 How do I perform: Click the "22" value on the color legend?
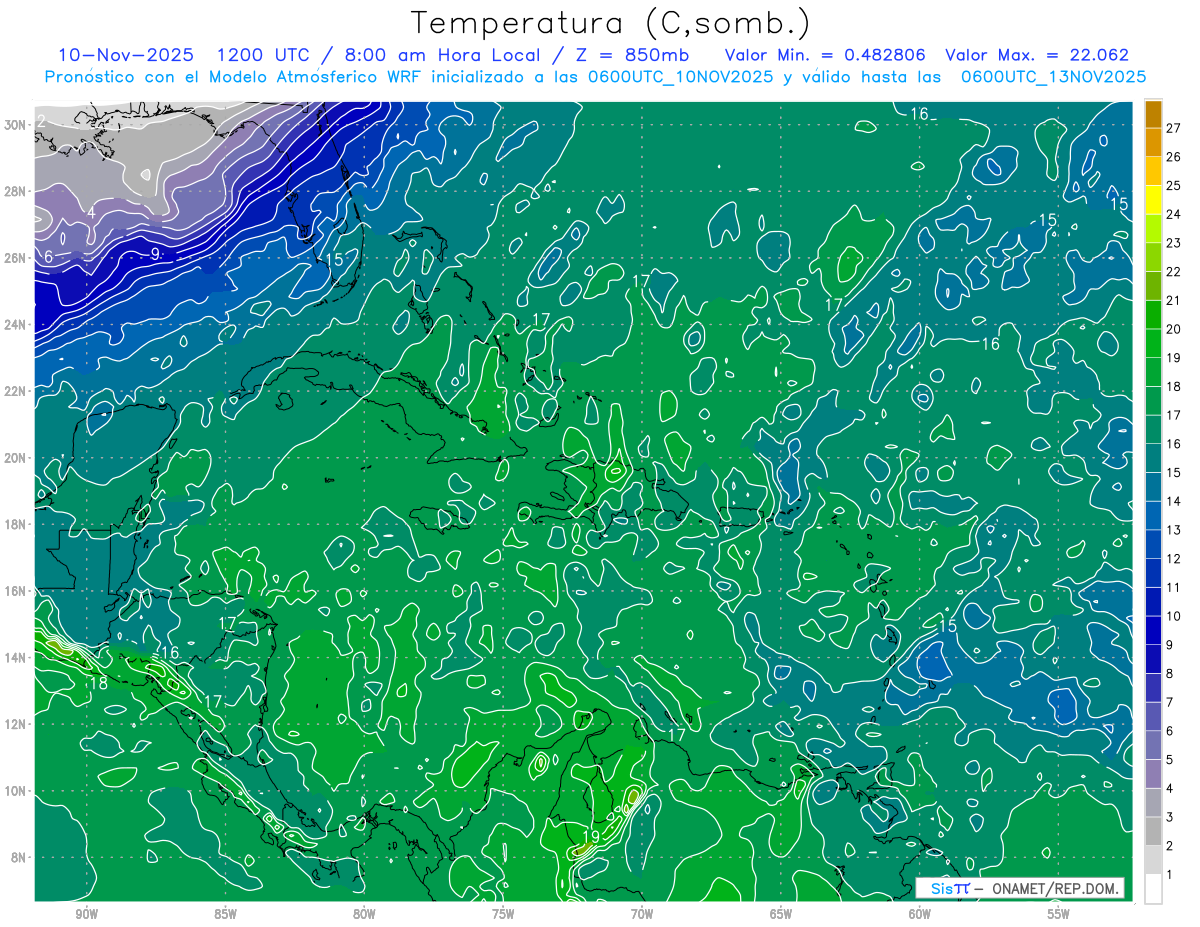click(x=1173, y=272)
